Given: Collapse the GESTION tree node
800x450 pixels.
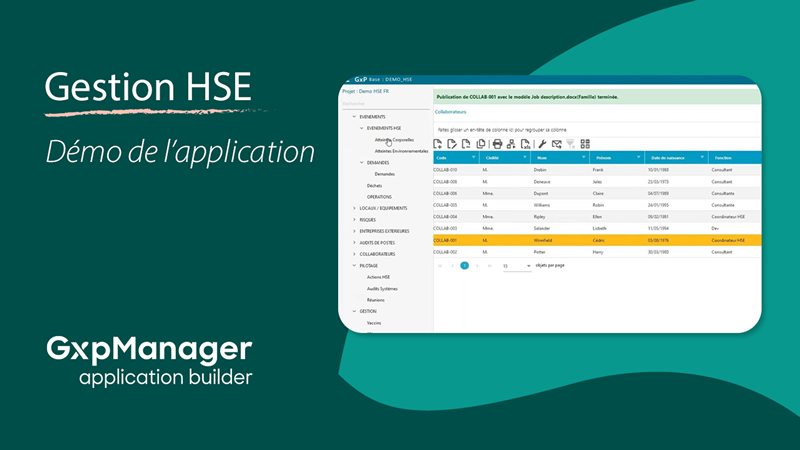Looking at the screenshot, I should 354,311.
